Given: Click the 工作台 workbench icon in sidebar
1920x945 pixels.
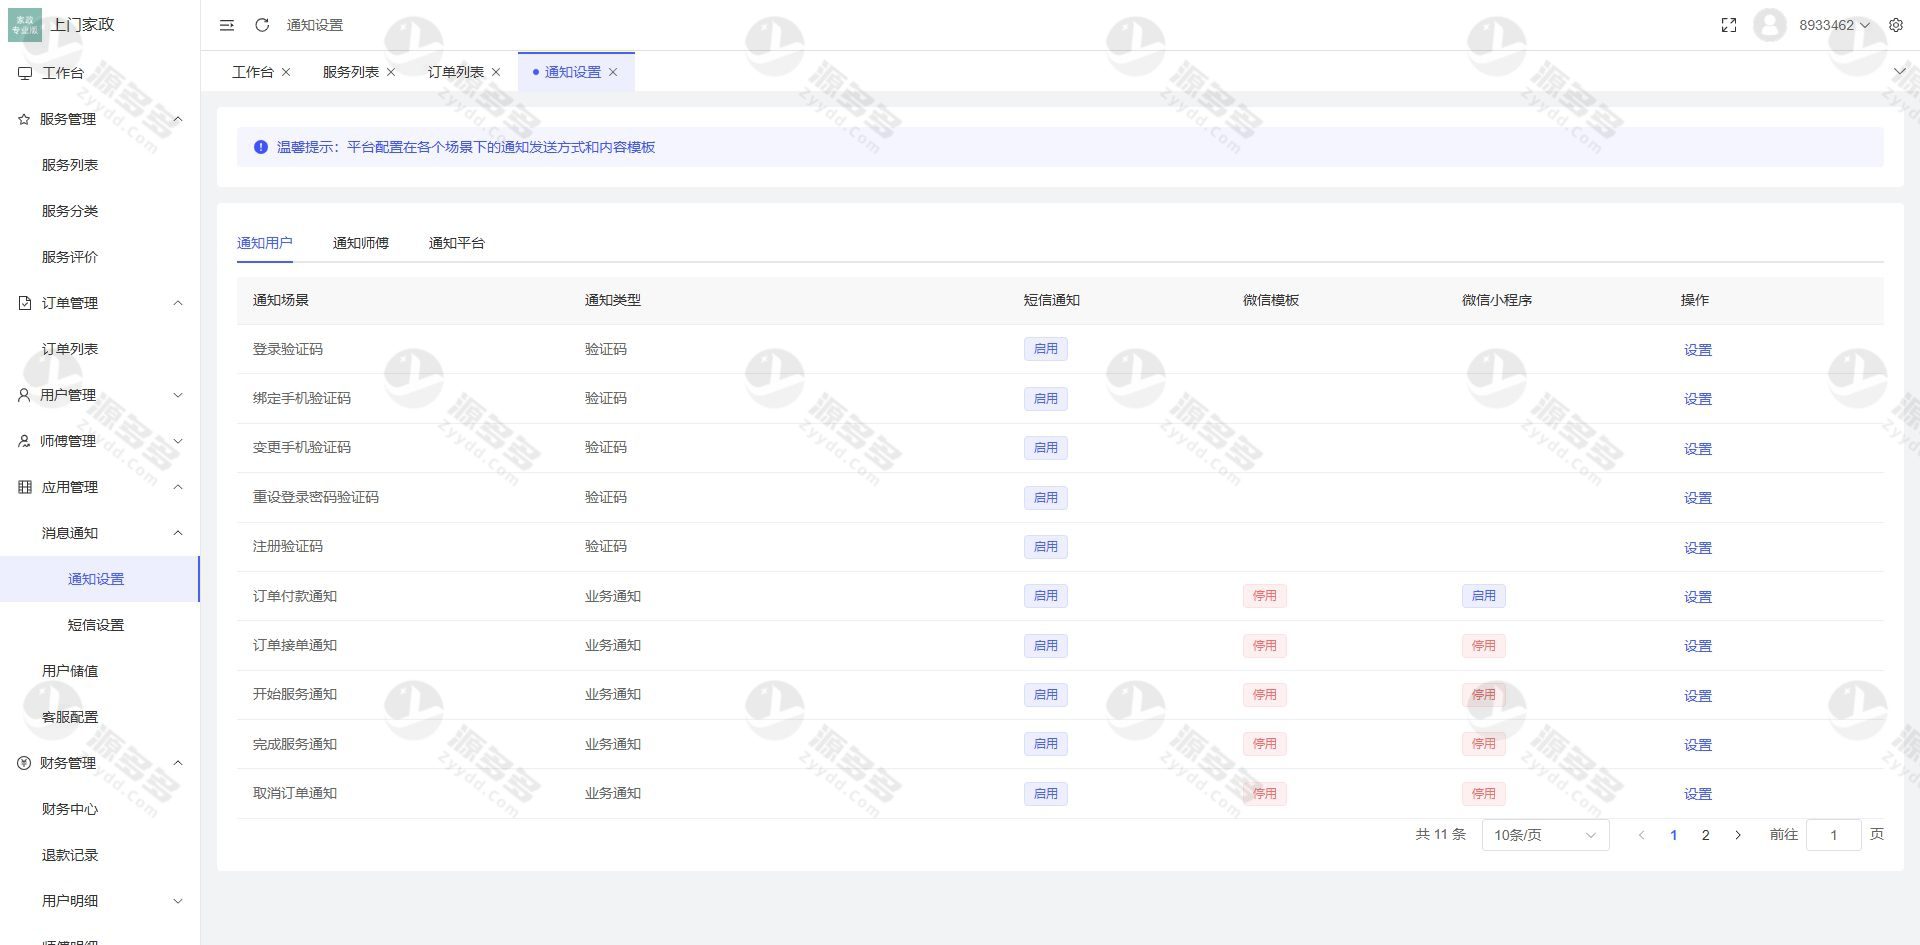Looking at the screenshot, I should (23, 72).
